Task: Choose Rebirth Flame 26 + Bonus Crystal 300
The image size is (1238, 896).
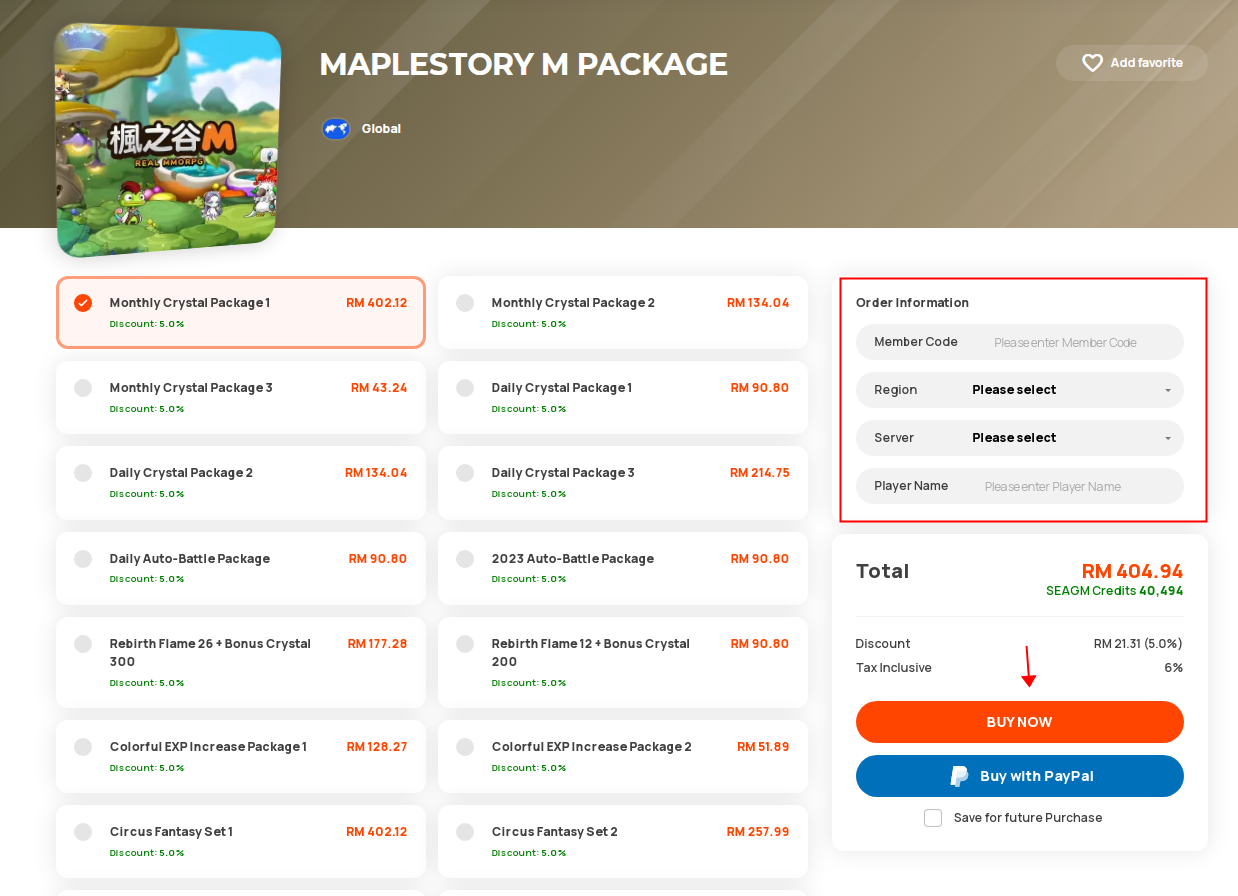Action: point(241,662)
